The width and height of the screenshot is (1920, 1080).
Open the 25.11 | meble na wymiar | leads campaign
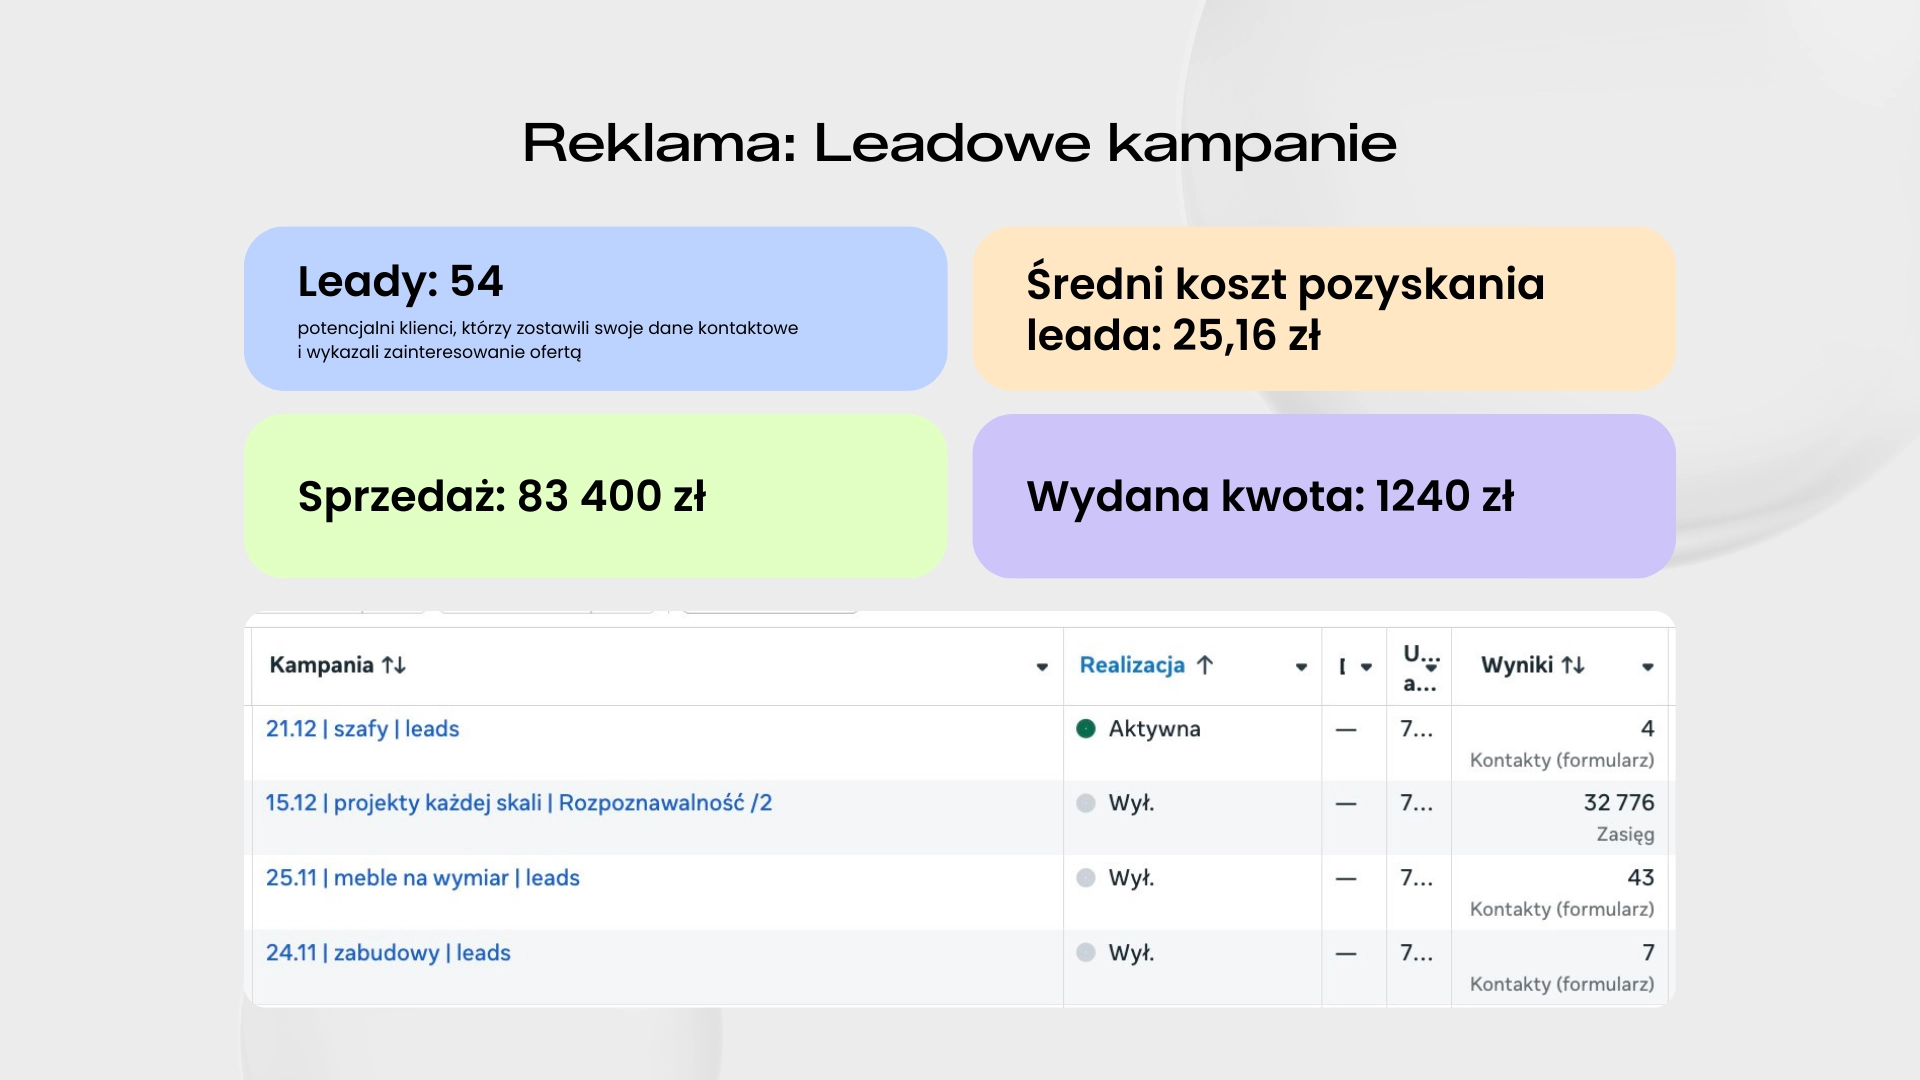click(423, 878)
